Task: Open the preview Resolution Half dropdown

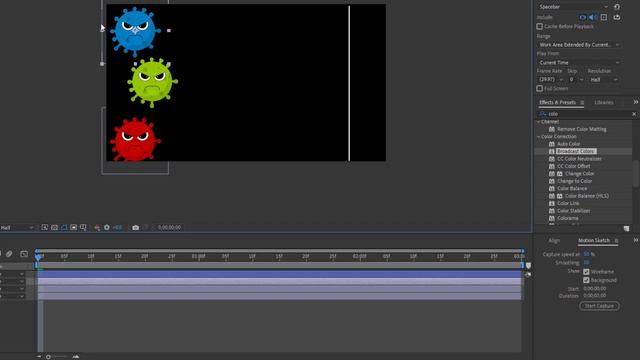Action: click(x=603, y=80)
